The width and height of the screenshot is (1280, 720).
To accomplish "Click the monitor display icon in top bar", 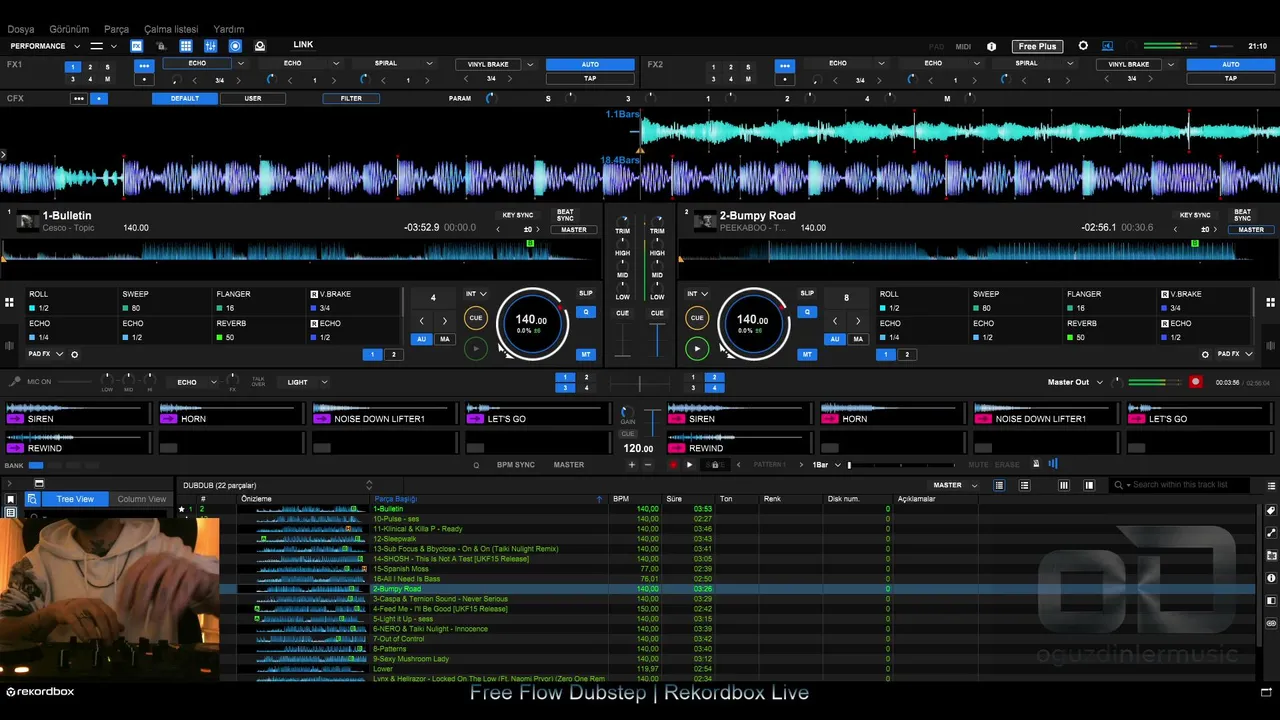I will tap(1107, 46).
